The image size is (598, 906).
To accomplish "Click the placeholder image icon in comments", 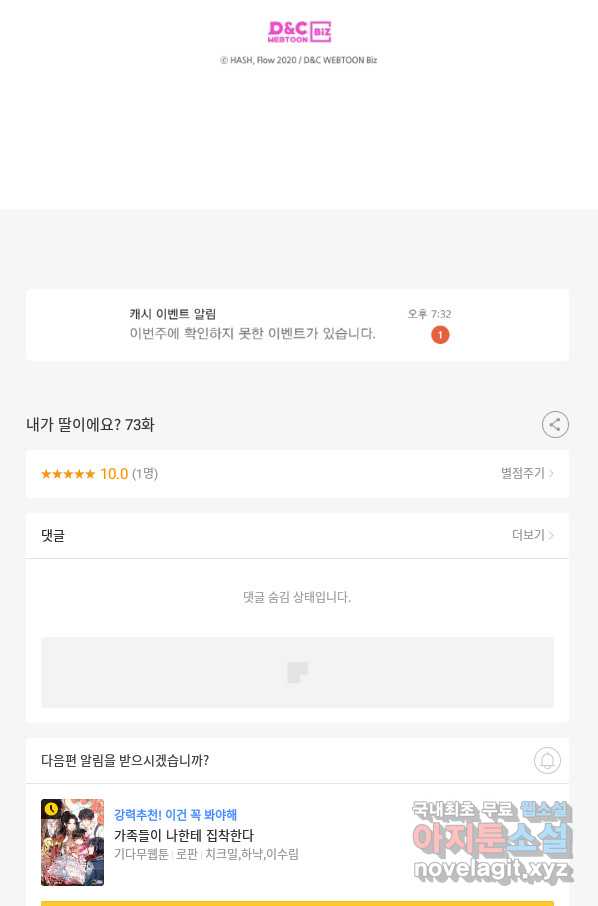I will click(298, 672).
